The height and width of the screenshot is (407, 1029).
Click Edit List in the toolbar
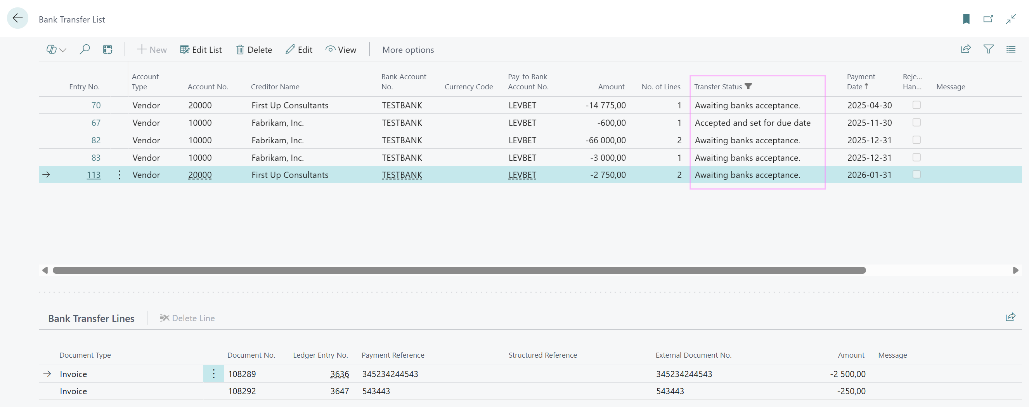pos(201,50)
